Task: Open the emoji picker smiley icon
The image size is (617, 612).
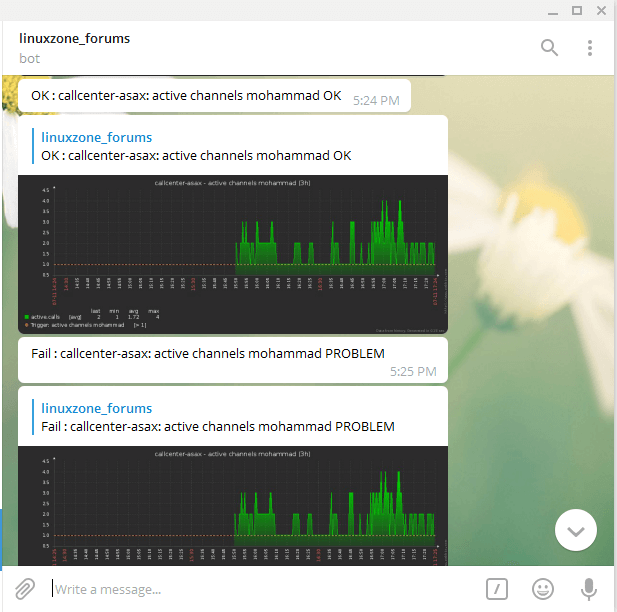Action: pyautogui.click(x=543, y=588)
